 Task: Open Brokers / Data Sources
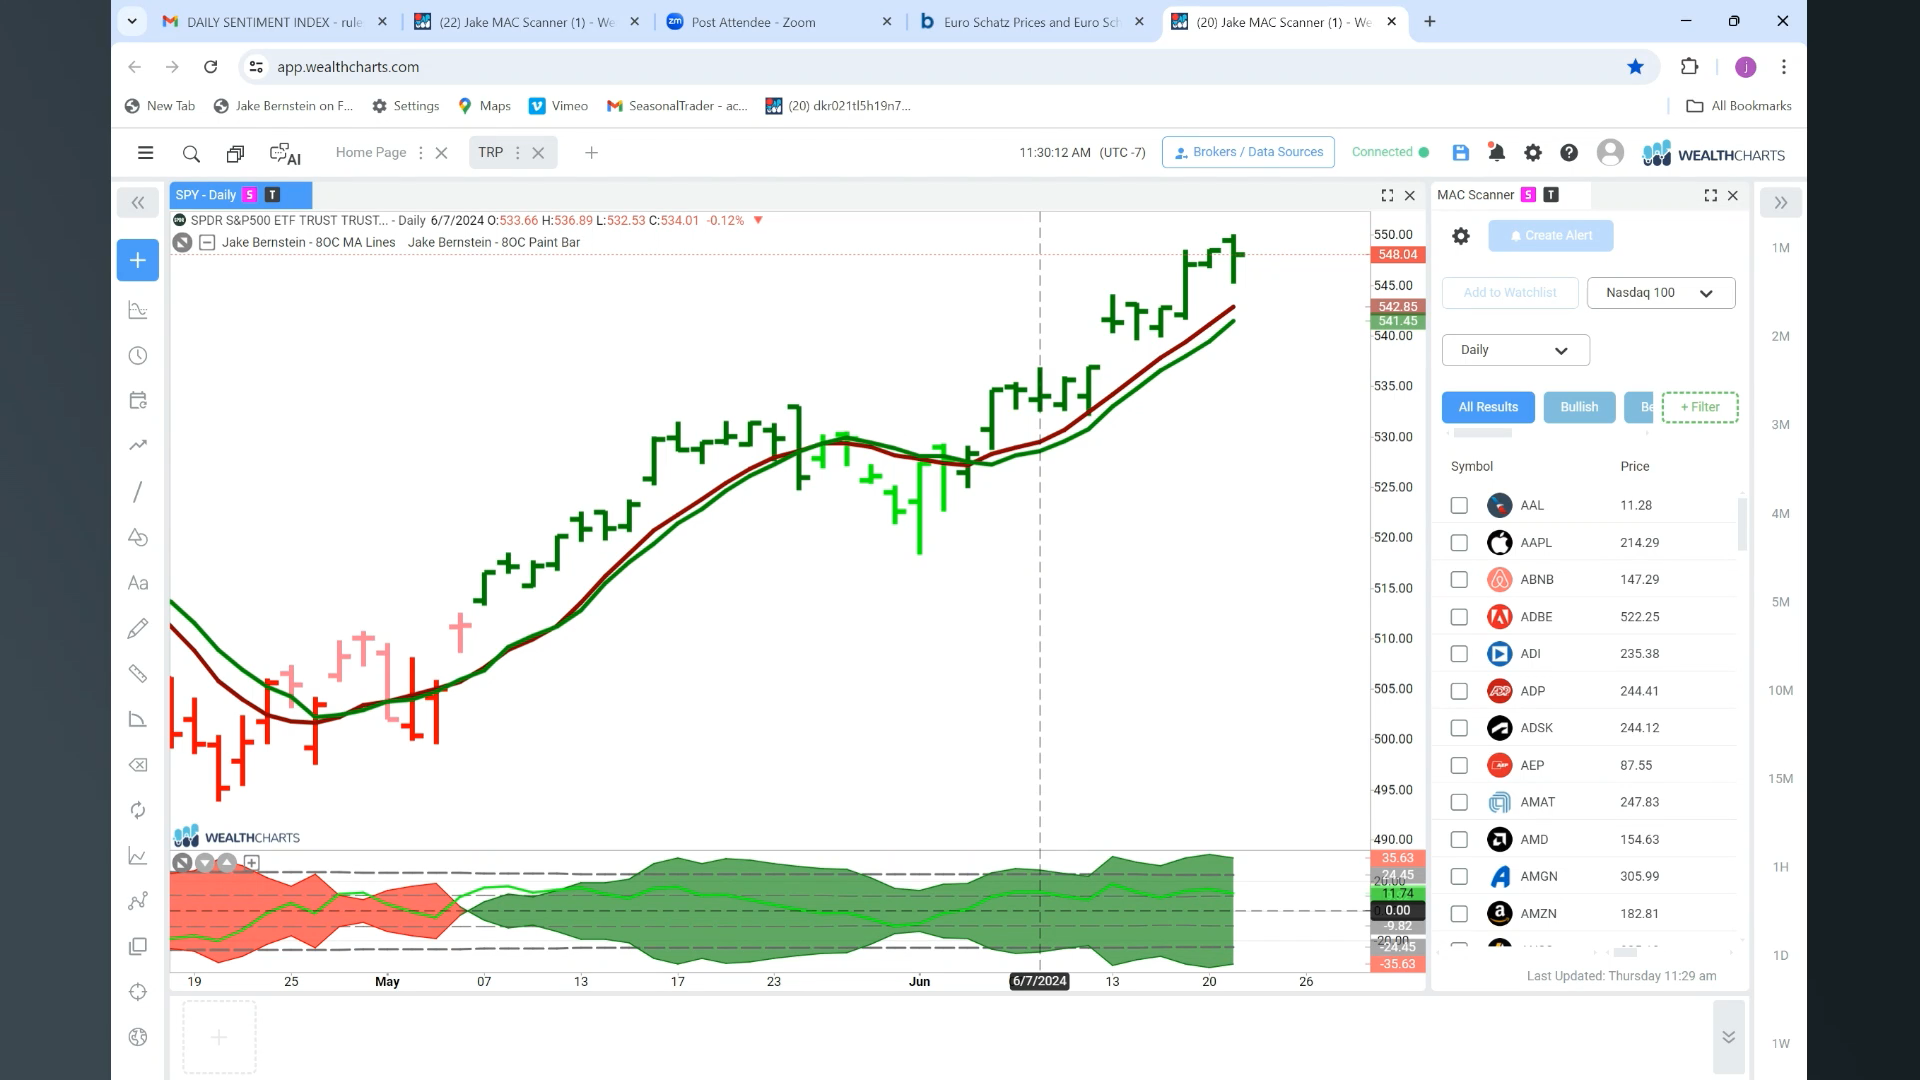tap(1248, 152)
